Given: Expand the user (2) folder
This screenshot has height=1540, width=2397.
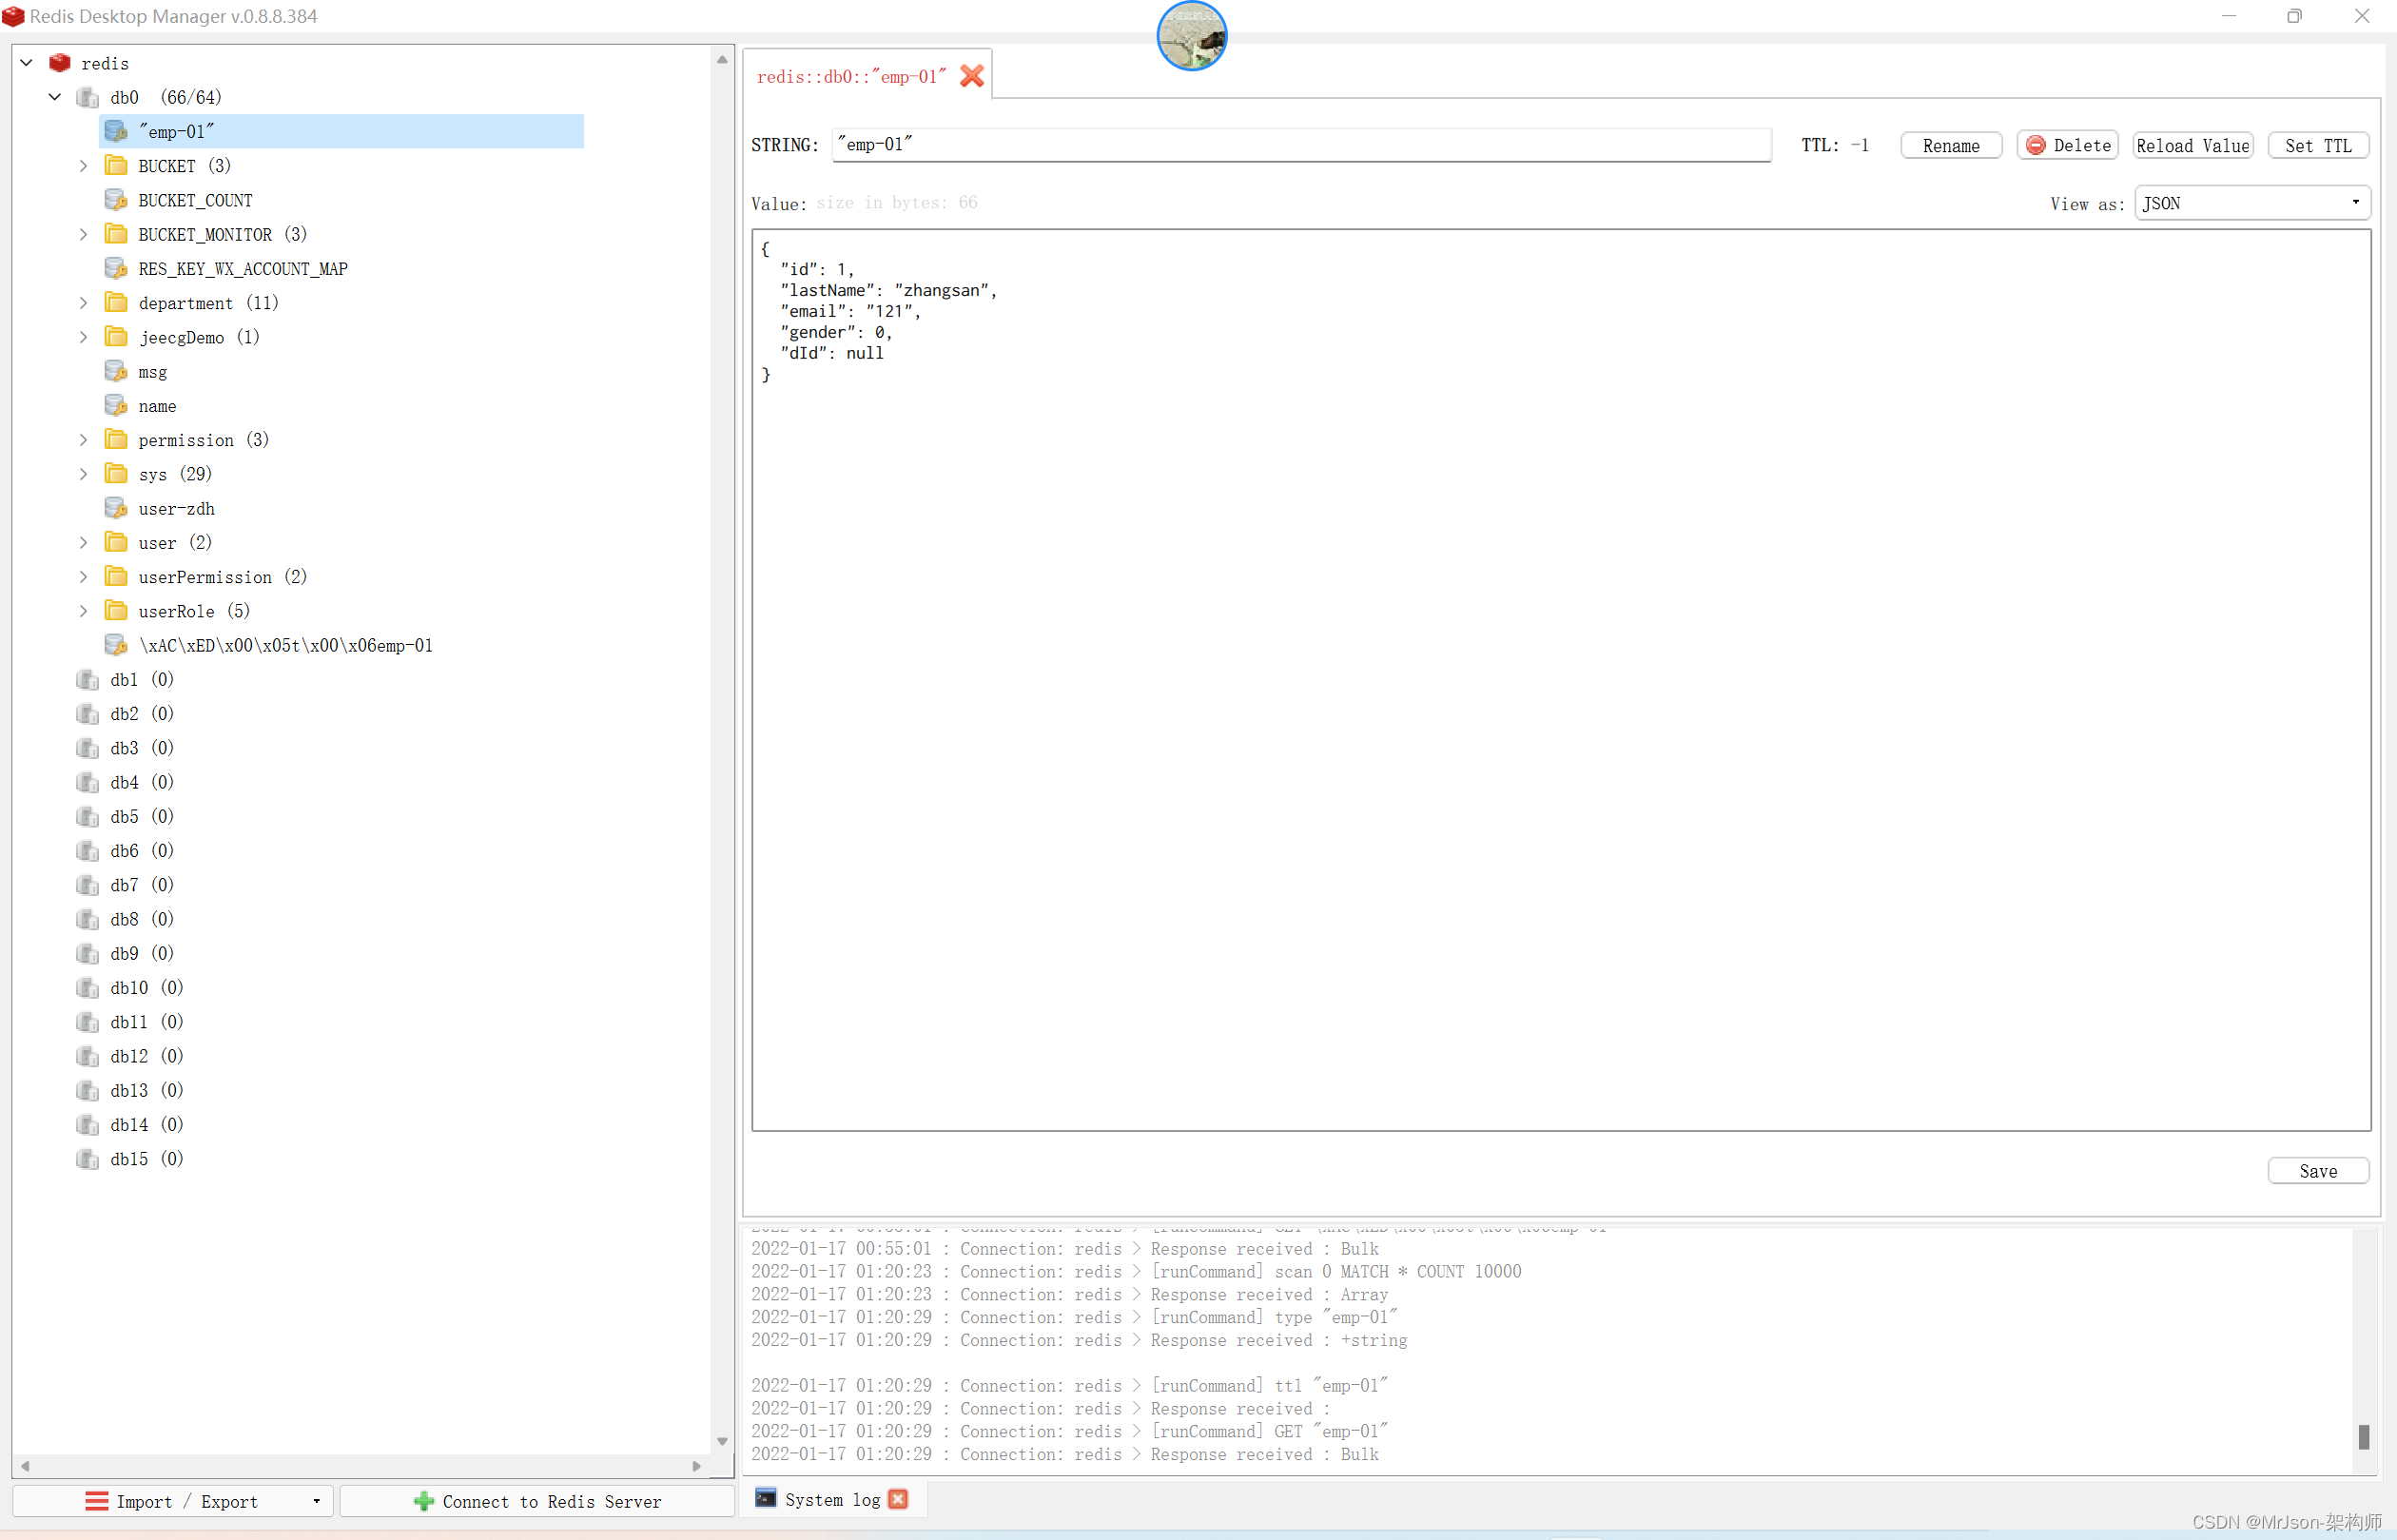Looking at the screenshot, I should 84,543.
